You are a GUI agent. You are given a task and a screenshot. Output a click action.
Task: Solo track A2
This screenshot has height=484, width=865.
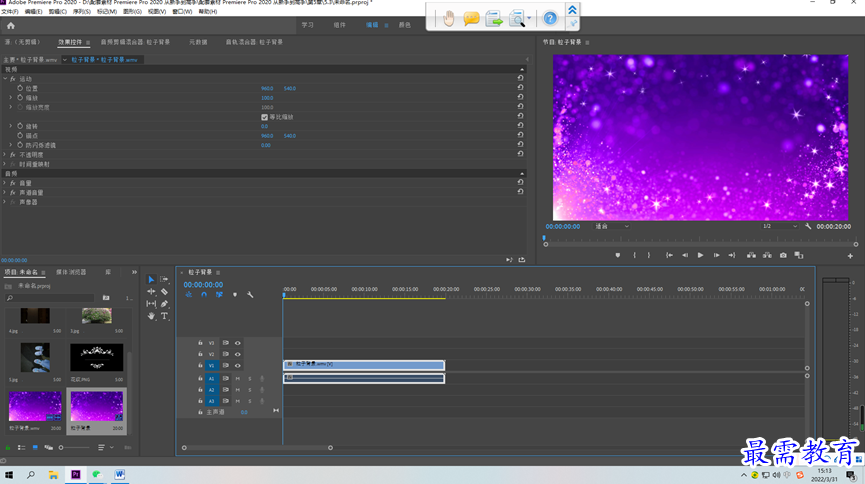249,390
